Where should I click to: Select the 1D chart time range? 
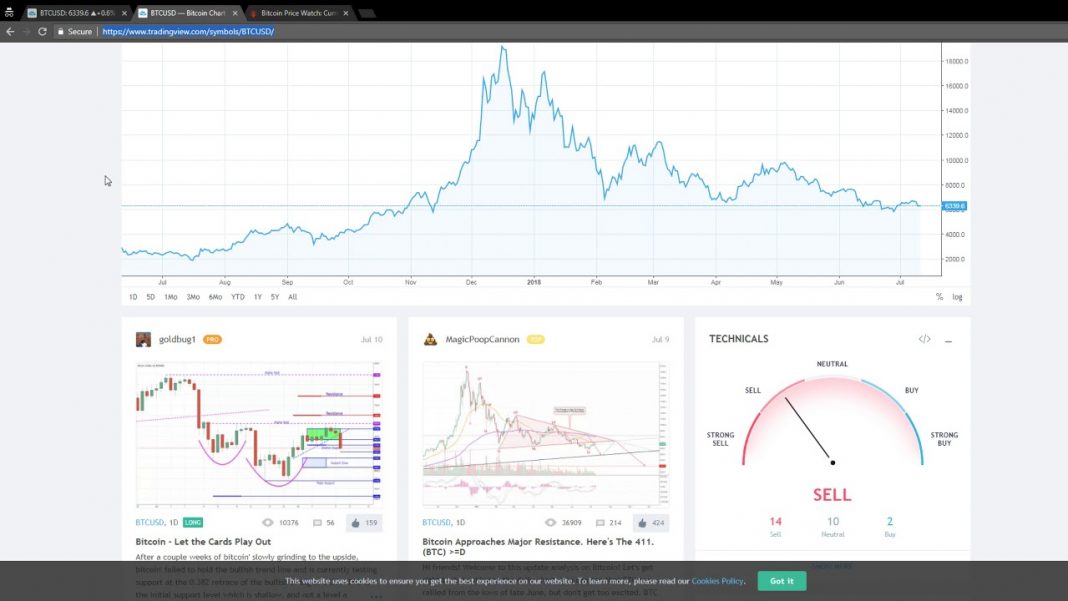[133, 297]
